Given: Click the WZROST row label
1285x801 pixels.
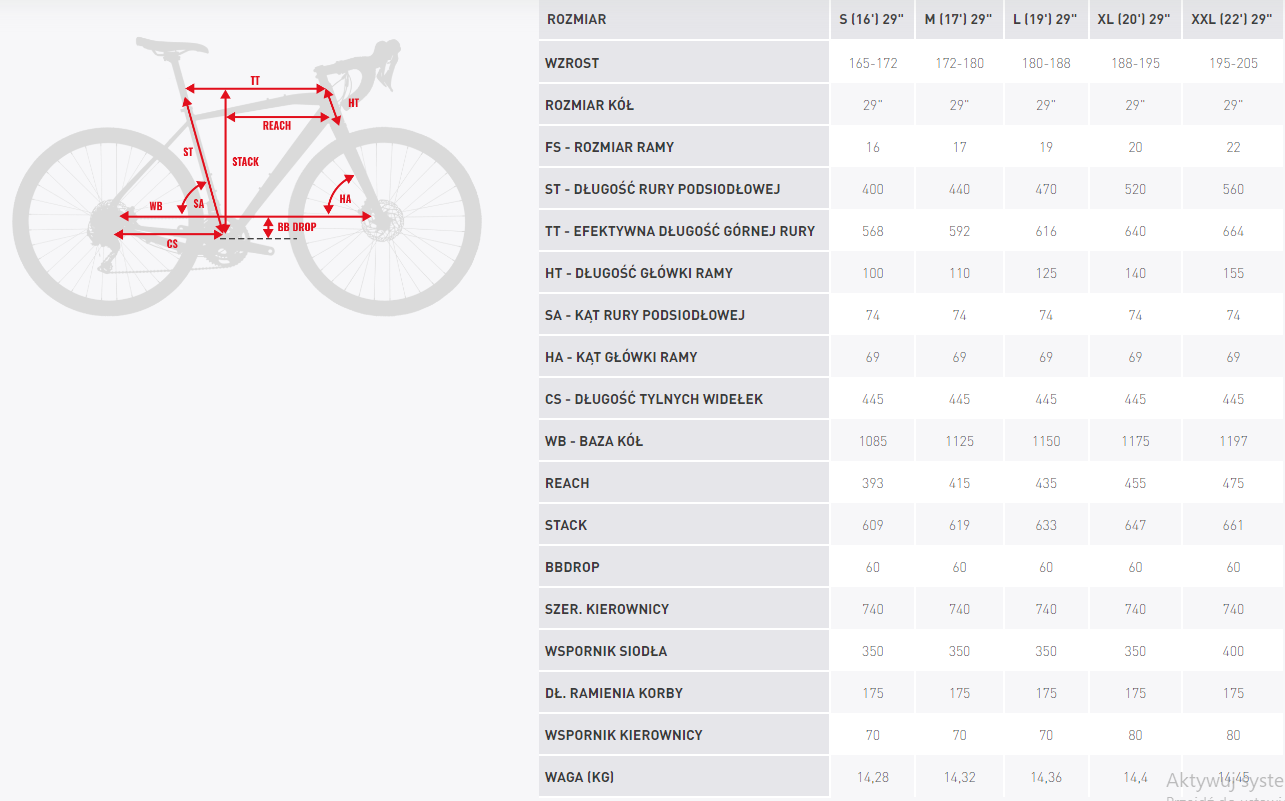Looking at the screenshot, I should click(x=572, y=63).
